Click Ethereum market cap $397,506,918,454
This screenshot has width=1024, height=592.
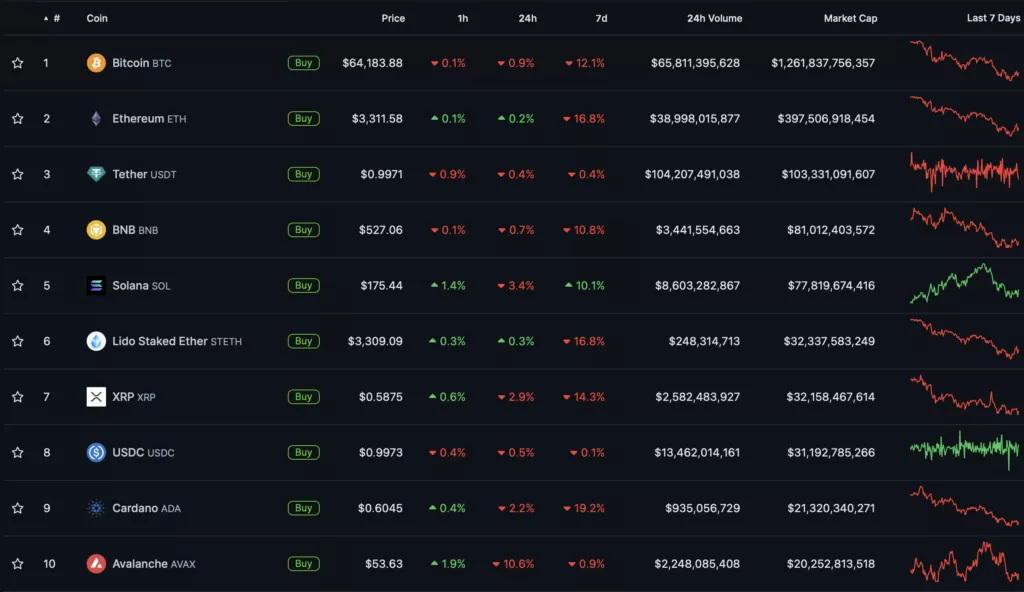pyautogui.click(x=826, y=118)
